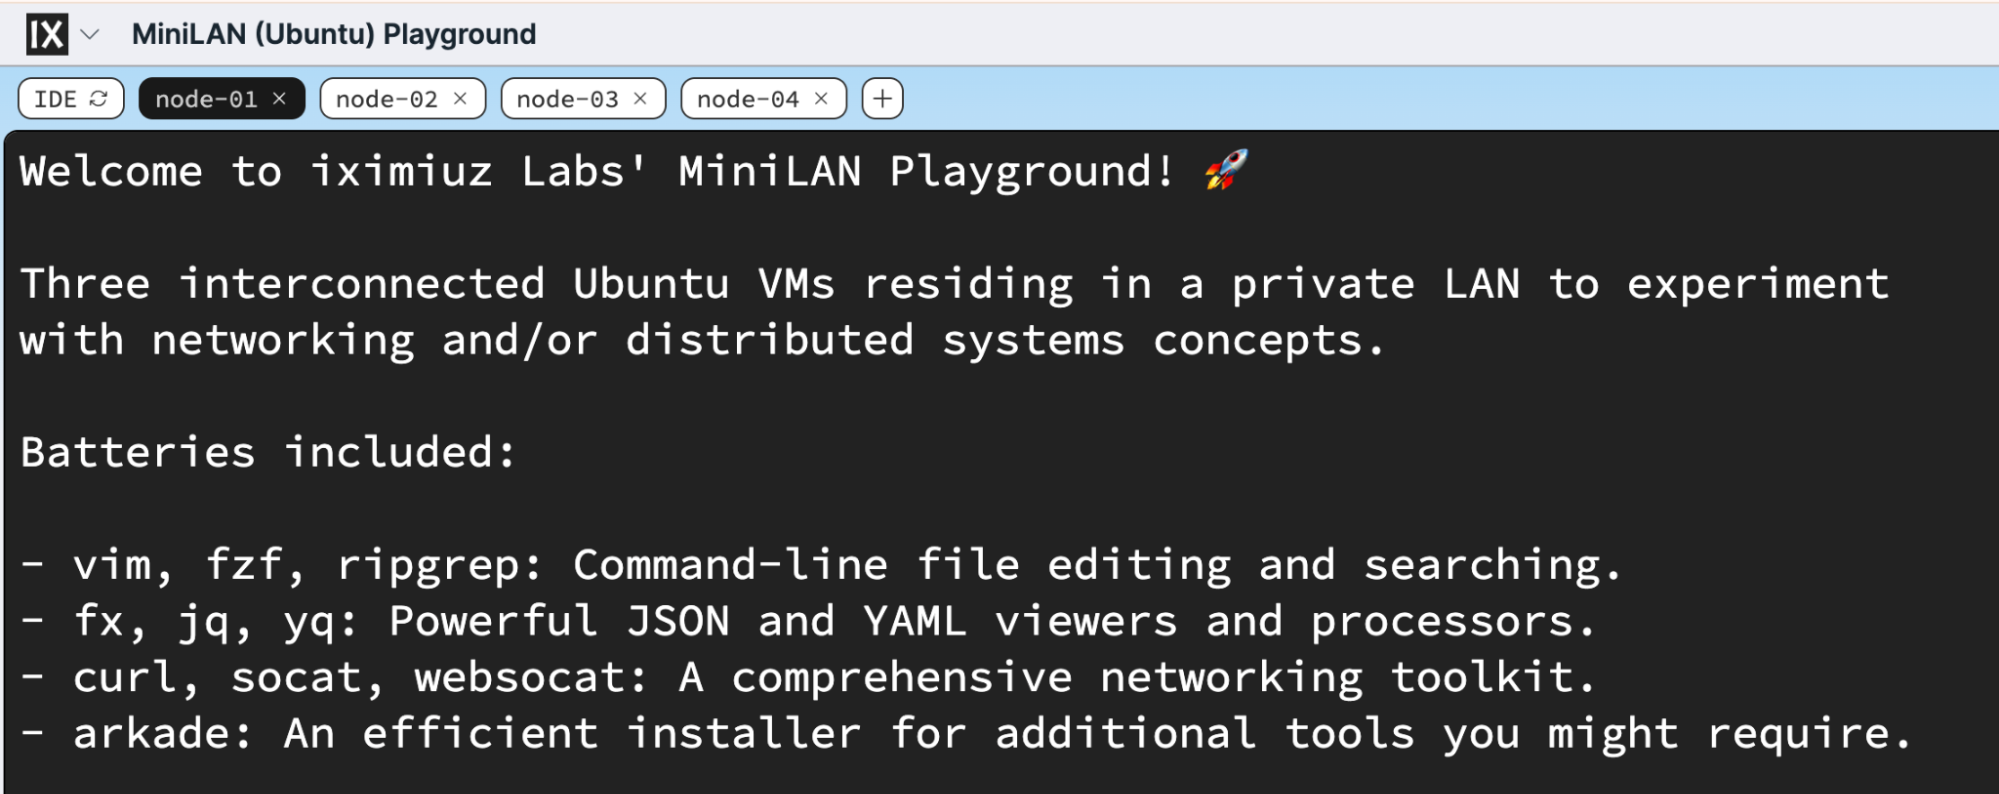Switch to the node-01 terminal tab
Screen dimensions: 1999x794
221,99
